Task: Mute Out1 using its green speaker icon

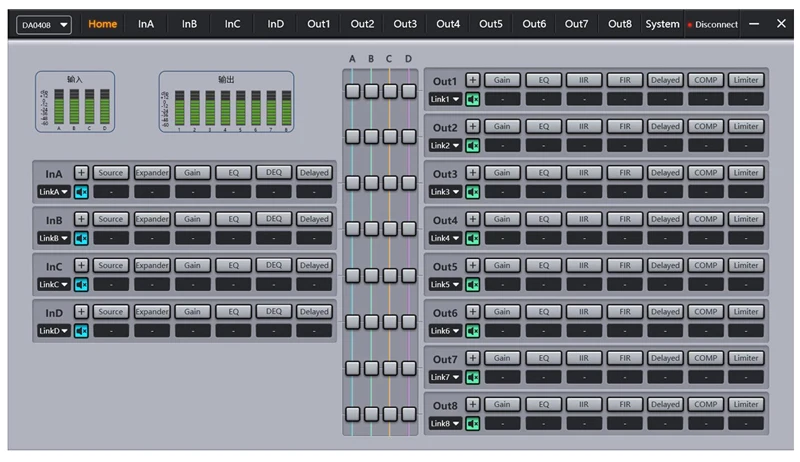Action: point(472,99)
